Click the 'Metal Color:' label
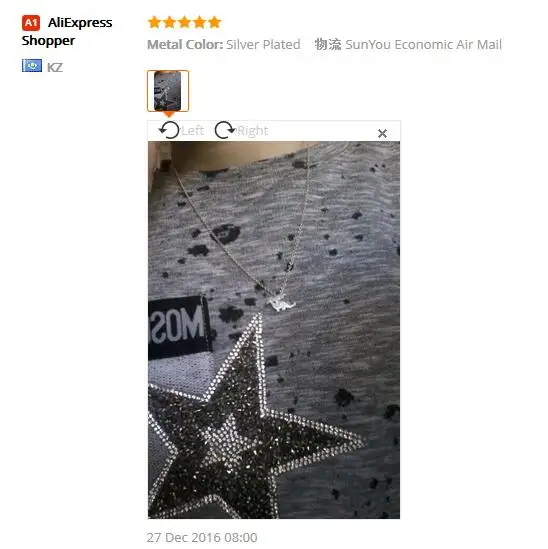 click(185, 45)
